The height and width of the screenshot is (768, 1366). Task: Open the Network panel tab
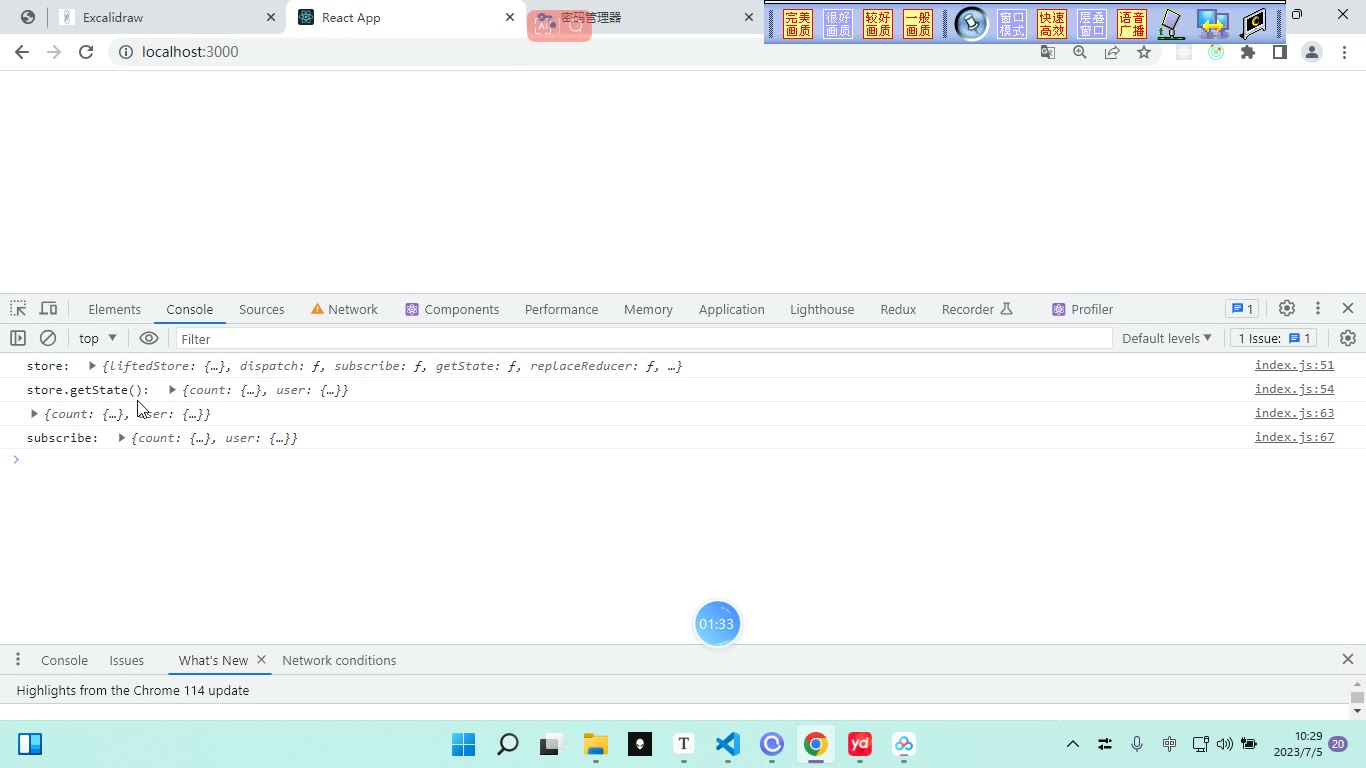click(x=344, y=309)
